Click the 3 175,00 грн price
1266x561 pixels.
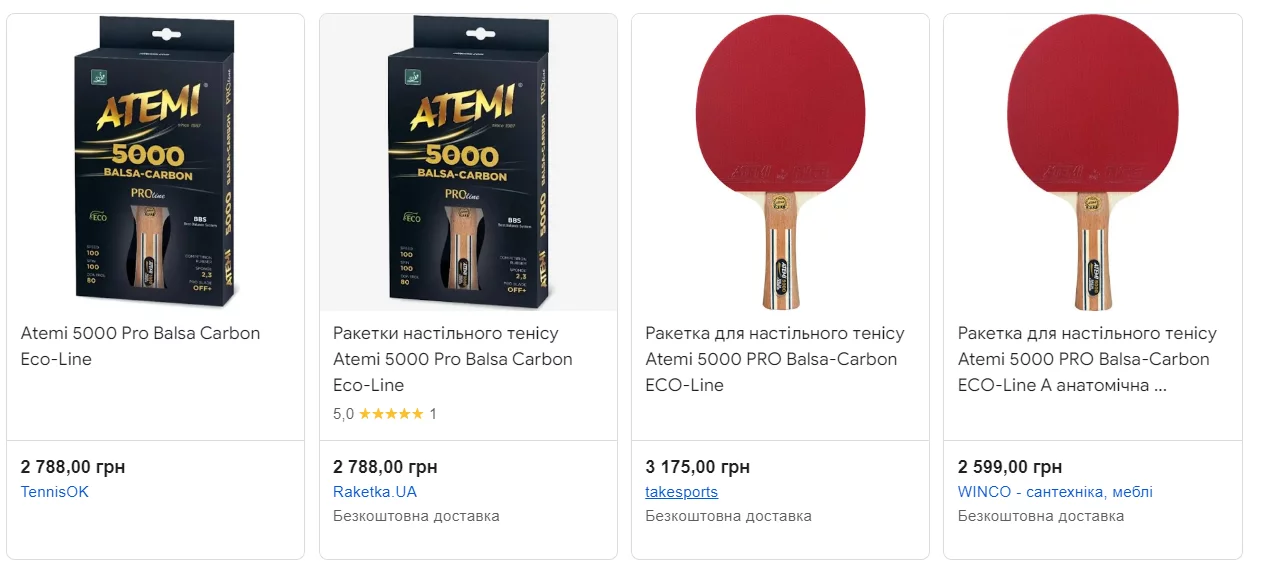[697, 467]
